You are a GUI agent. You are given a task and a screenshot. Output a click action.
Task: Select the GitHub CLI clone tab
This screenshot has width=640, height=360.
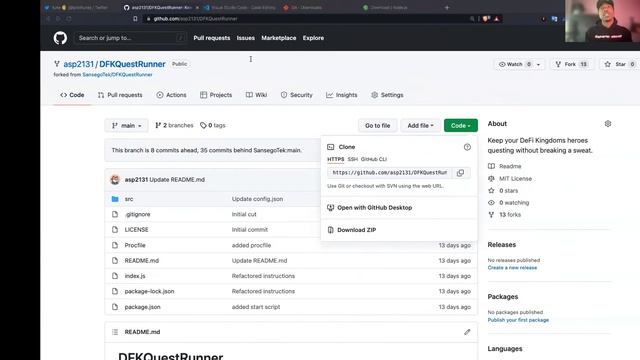pos(374,159)
